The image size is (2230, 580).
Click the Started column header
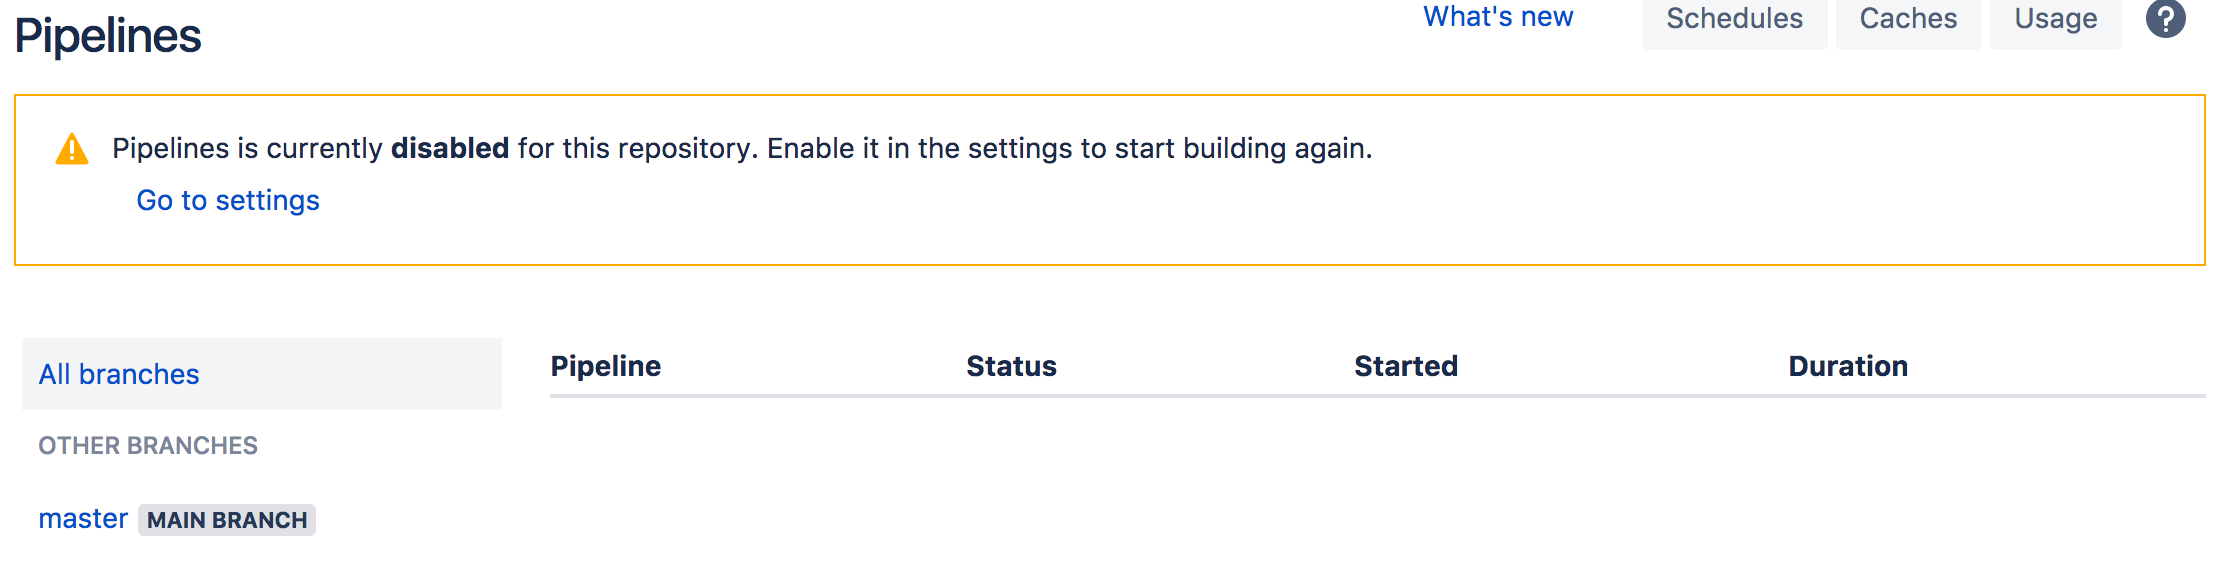1406,366
